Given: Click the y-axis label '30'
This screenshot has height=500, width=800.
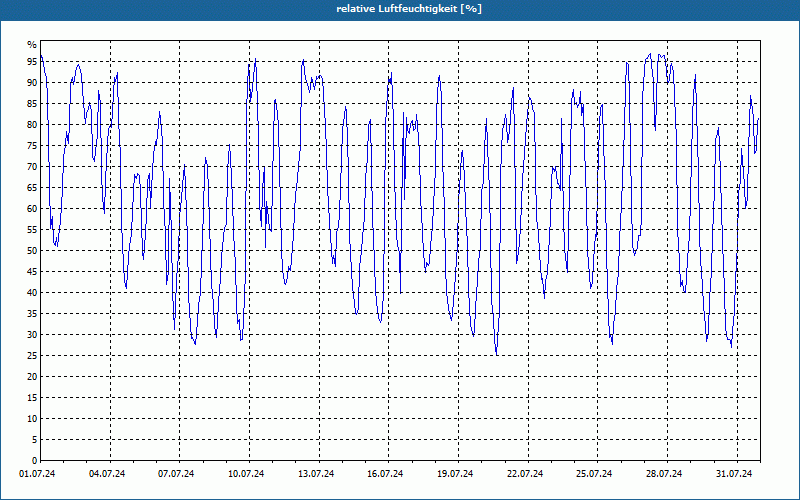Looking at the screenshot, I should click(x=32, y=335).
